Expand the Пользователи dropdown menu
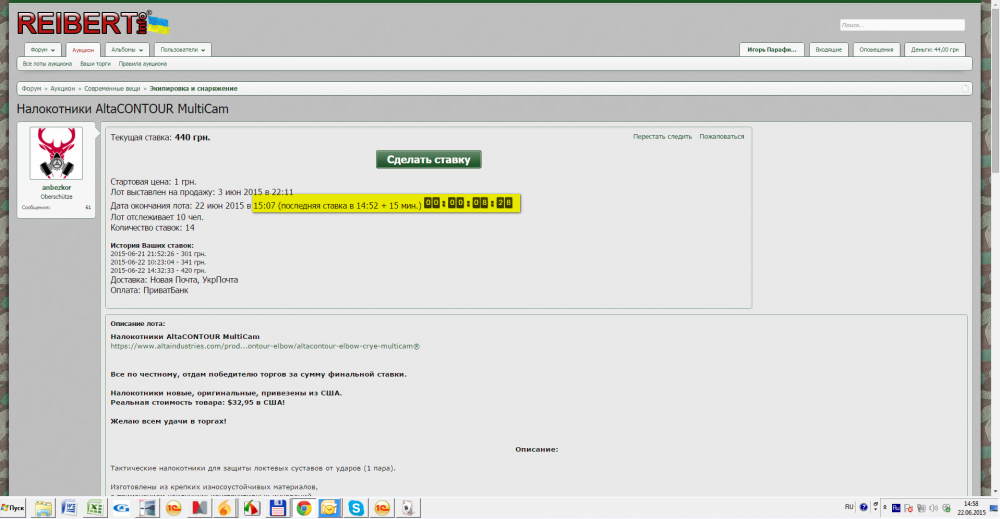Viewport: 1000px width, 519px height. point(183,49)
